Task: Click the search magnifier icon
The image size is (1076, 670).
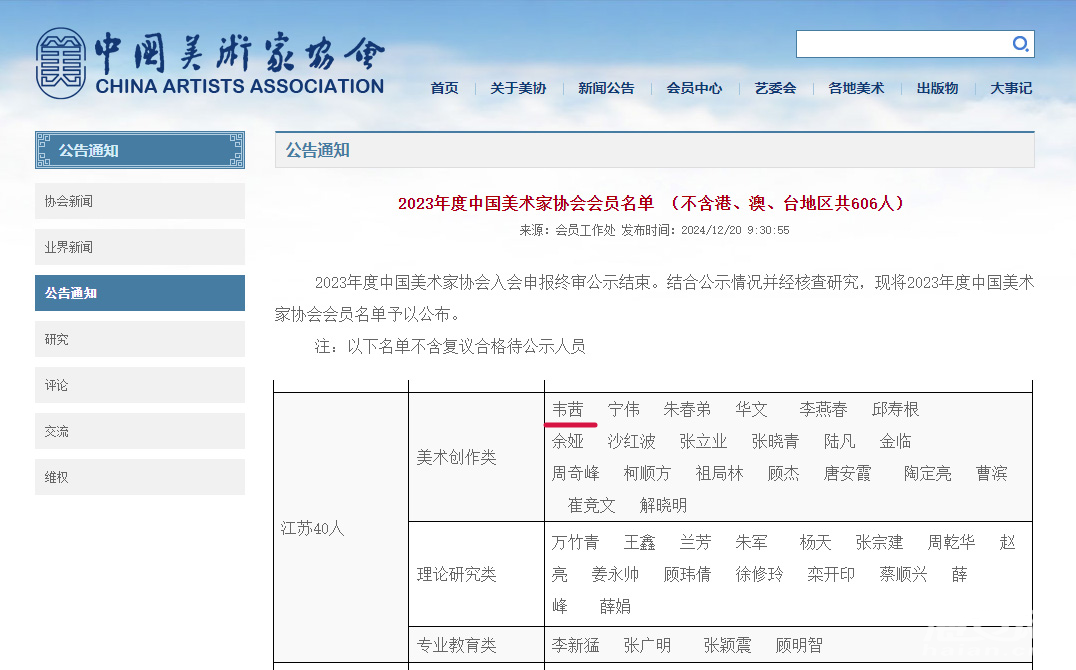Action: pos(1020,44)
